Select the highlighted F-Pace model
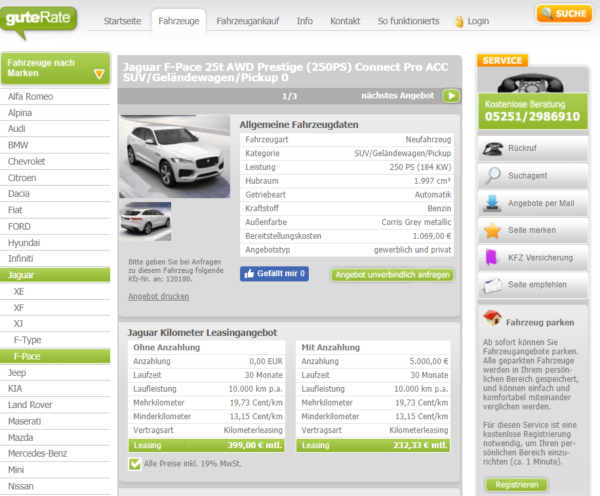This screenshot has height=496, width=600. [55, 357]
